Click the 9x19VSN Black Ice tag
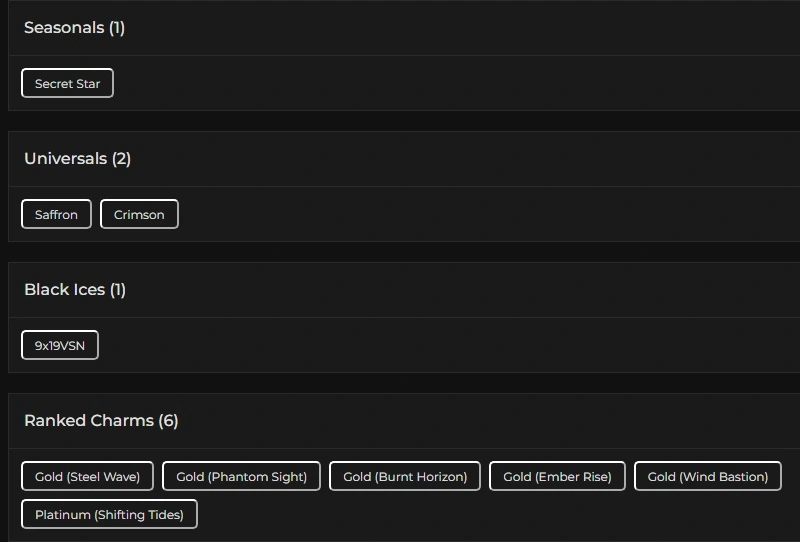The image size is (800, 542). pyautogui.click(x=60, y=345)
